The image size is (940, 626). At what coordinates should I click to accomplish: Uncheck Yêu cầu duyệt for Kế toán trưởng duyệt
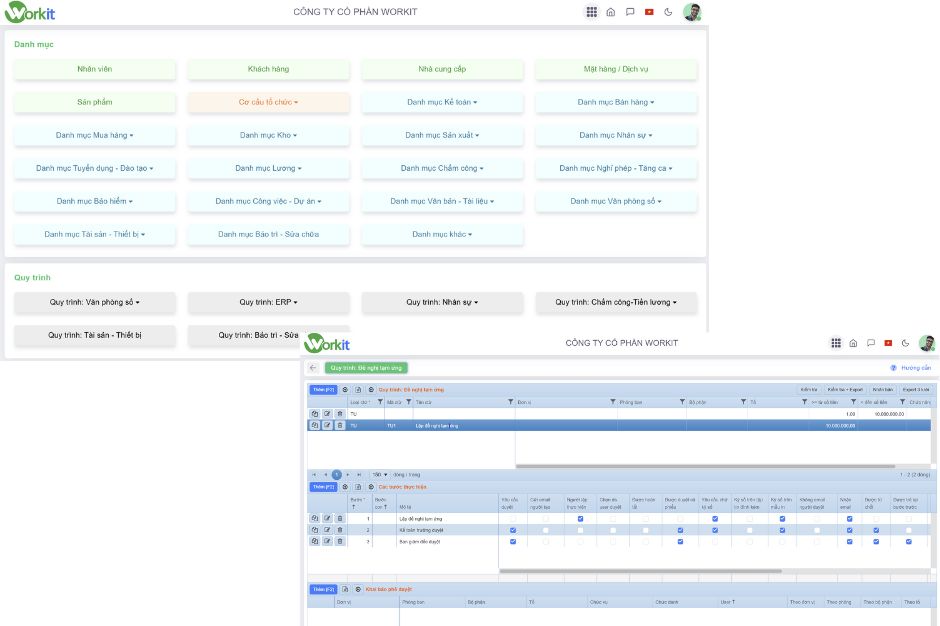tap(513, 530)
